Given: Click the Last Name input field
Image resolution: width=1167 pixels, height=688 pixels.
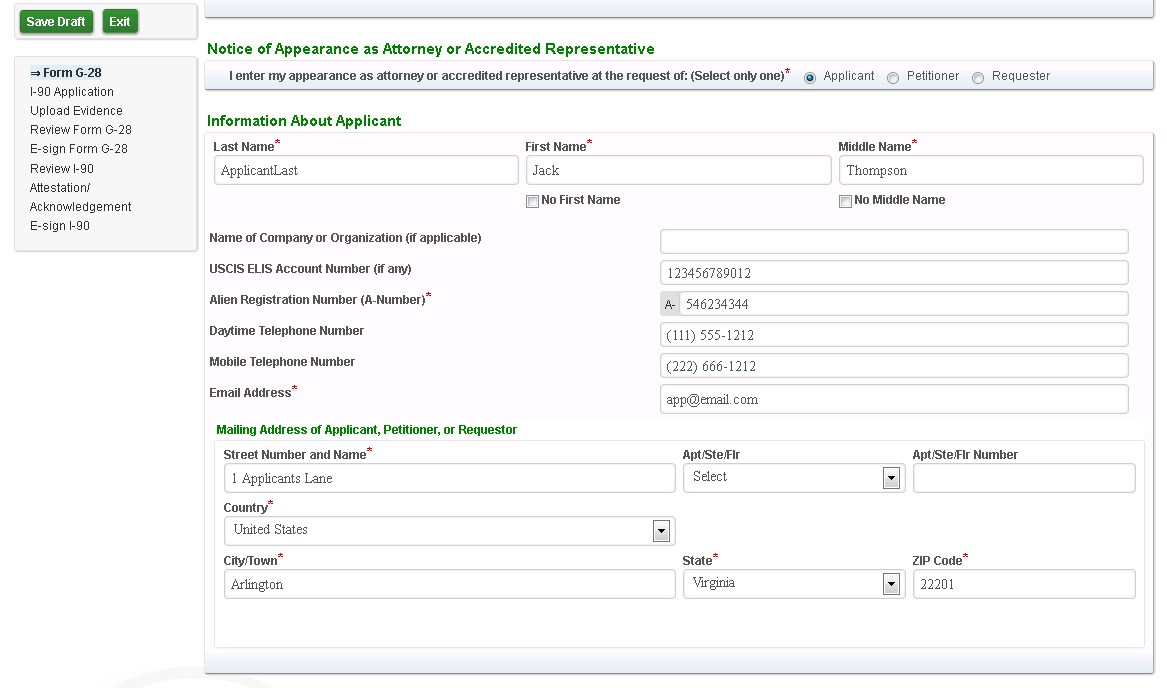Looking at the screenshot, I should pyautogui.click(x=365, y=171).
